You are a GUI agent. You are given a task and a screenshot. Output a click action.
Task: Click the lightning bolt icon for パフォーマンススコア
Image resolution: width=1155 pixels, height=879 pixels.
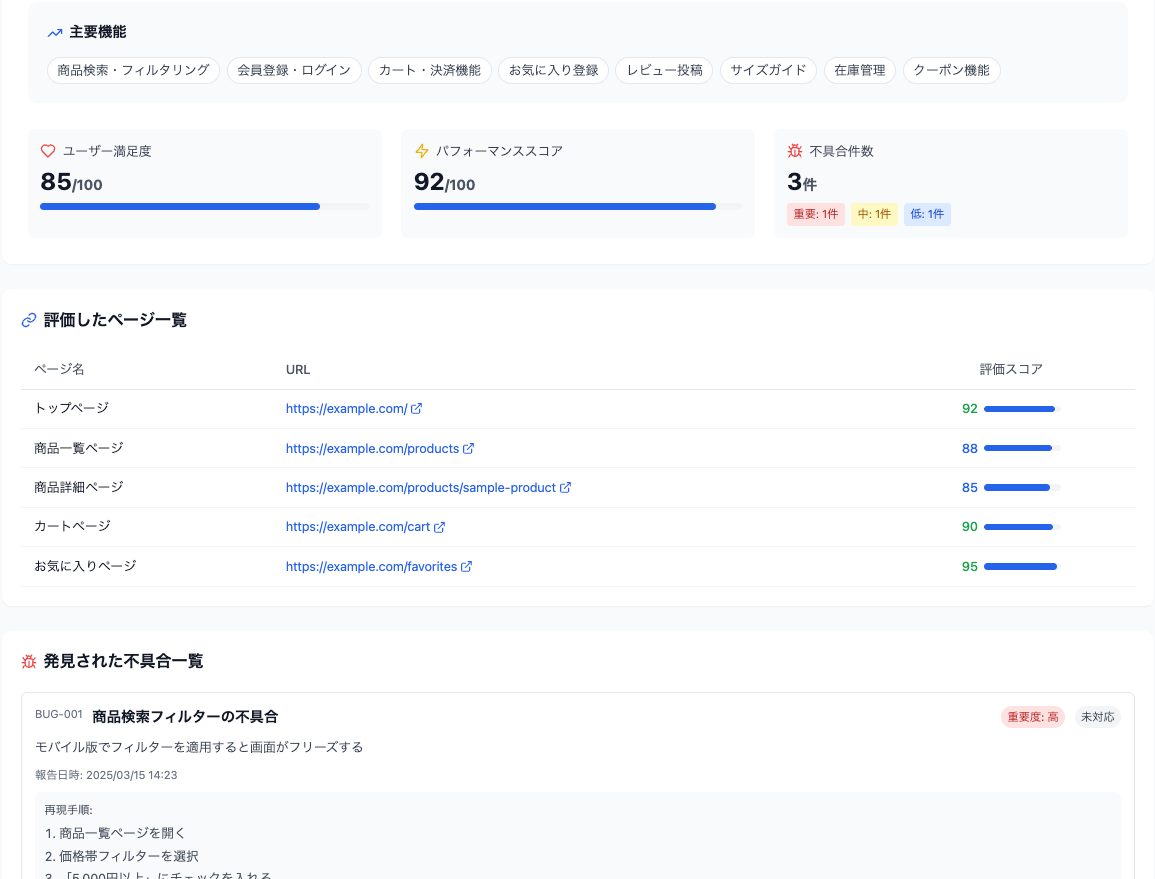click(x=421, y=151)
